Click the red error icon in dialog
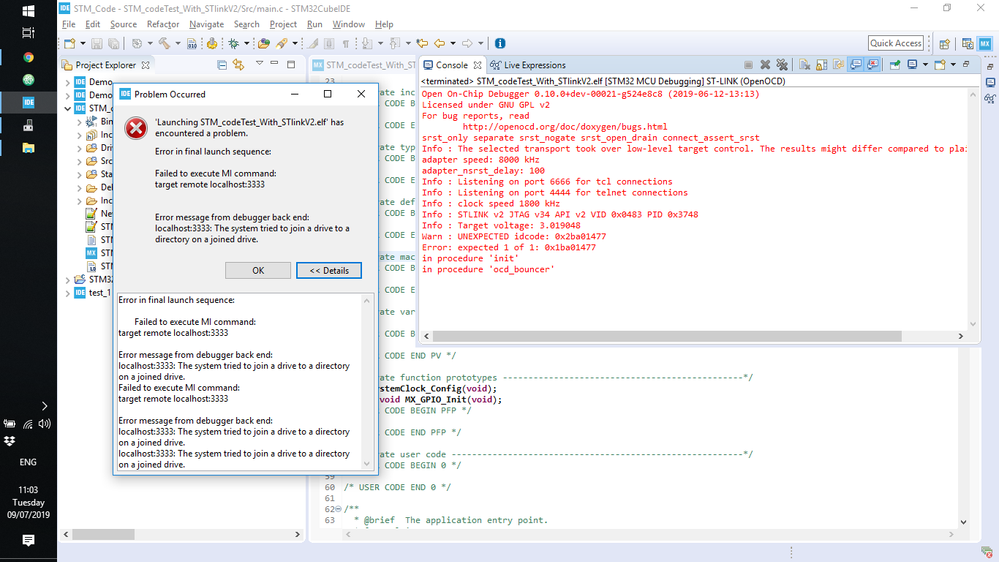The height and width of the screenshot is (562, 999). 136,128
